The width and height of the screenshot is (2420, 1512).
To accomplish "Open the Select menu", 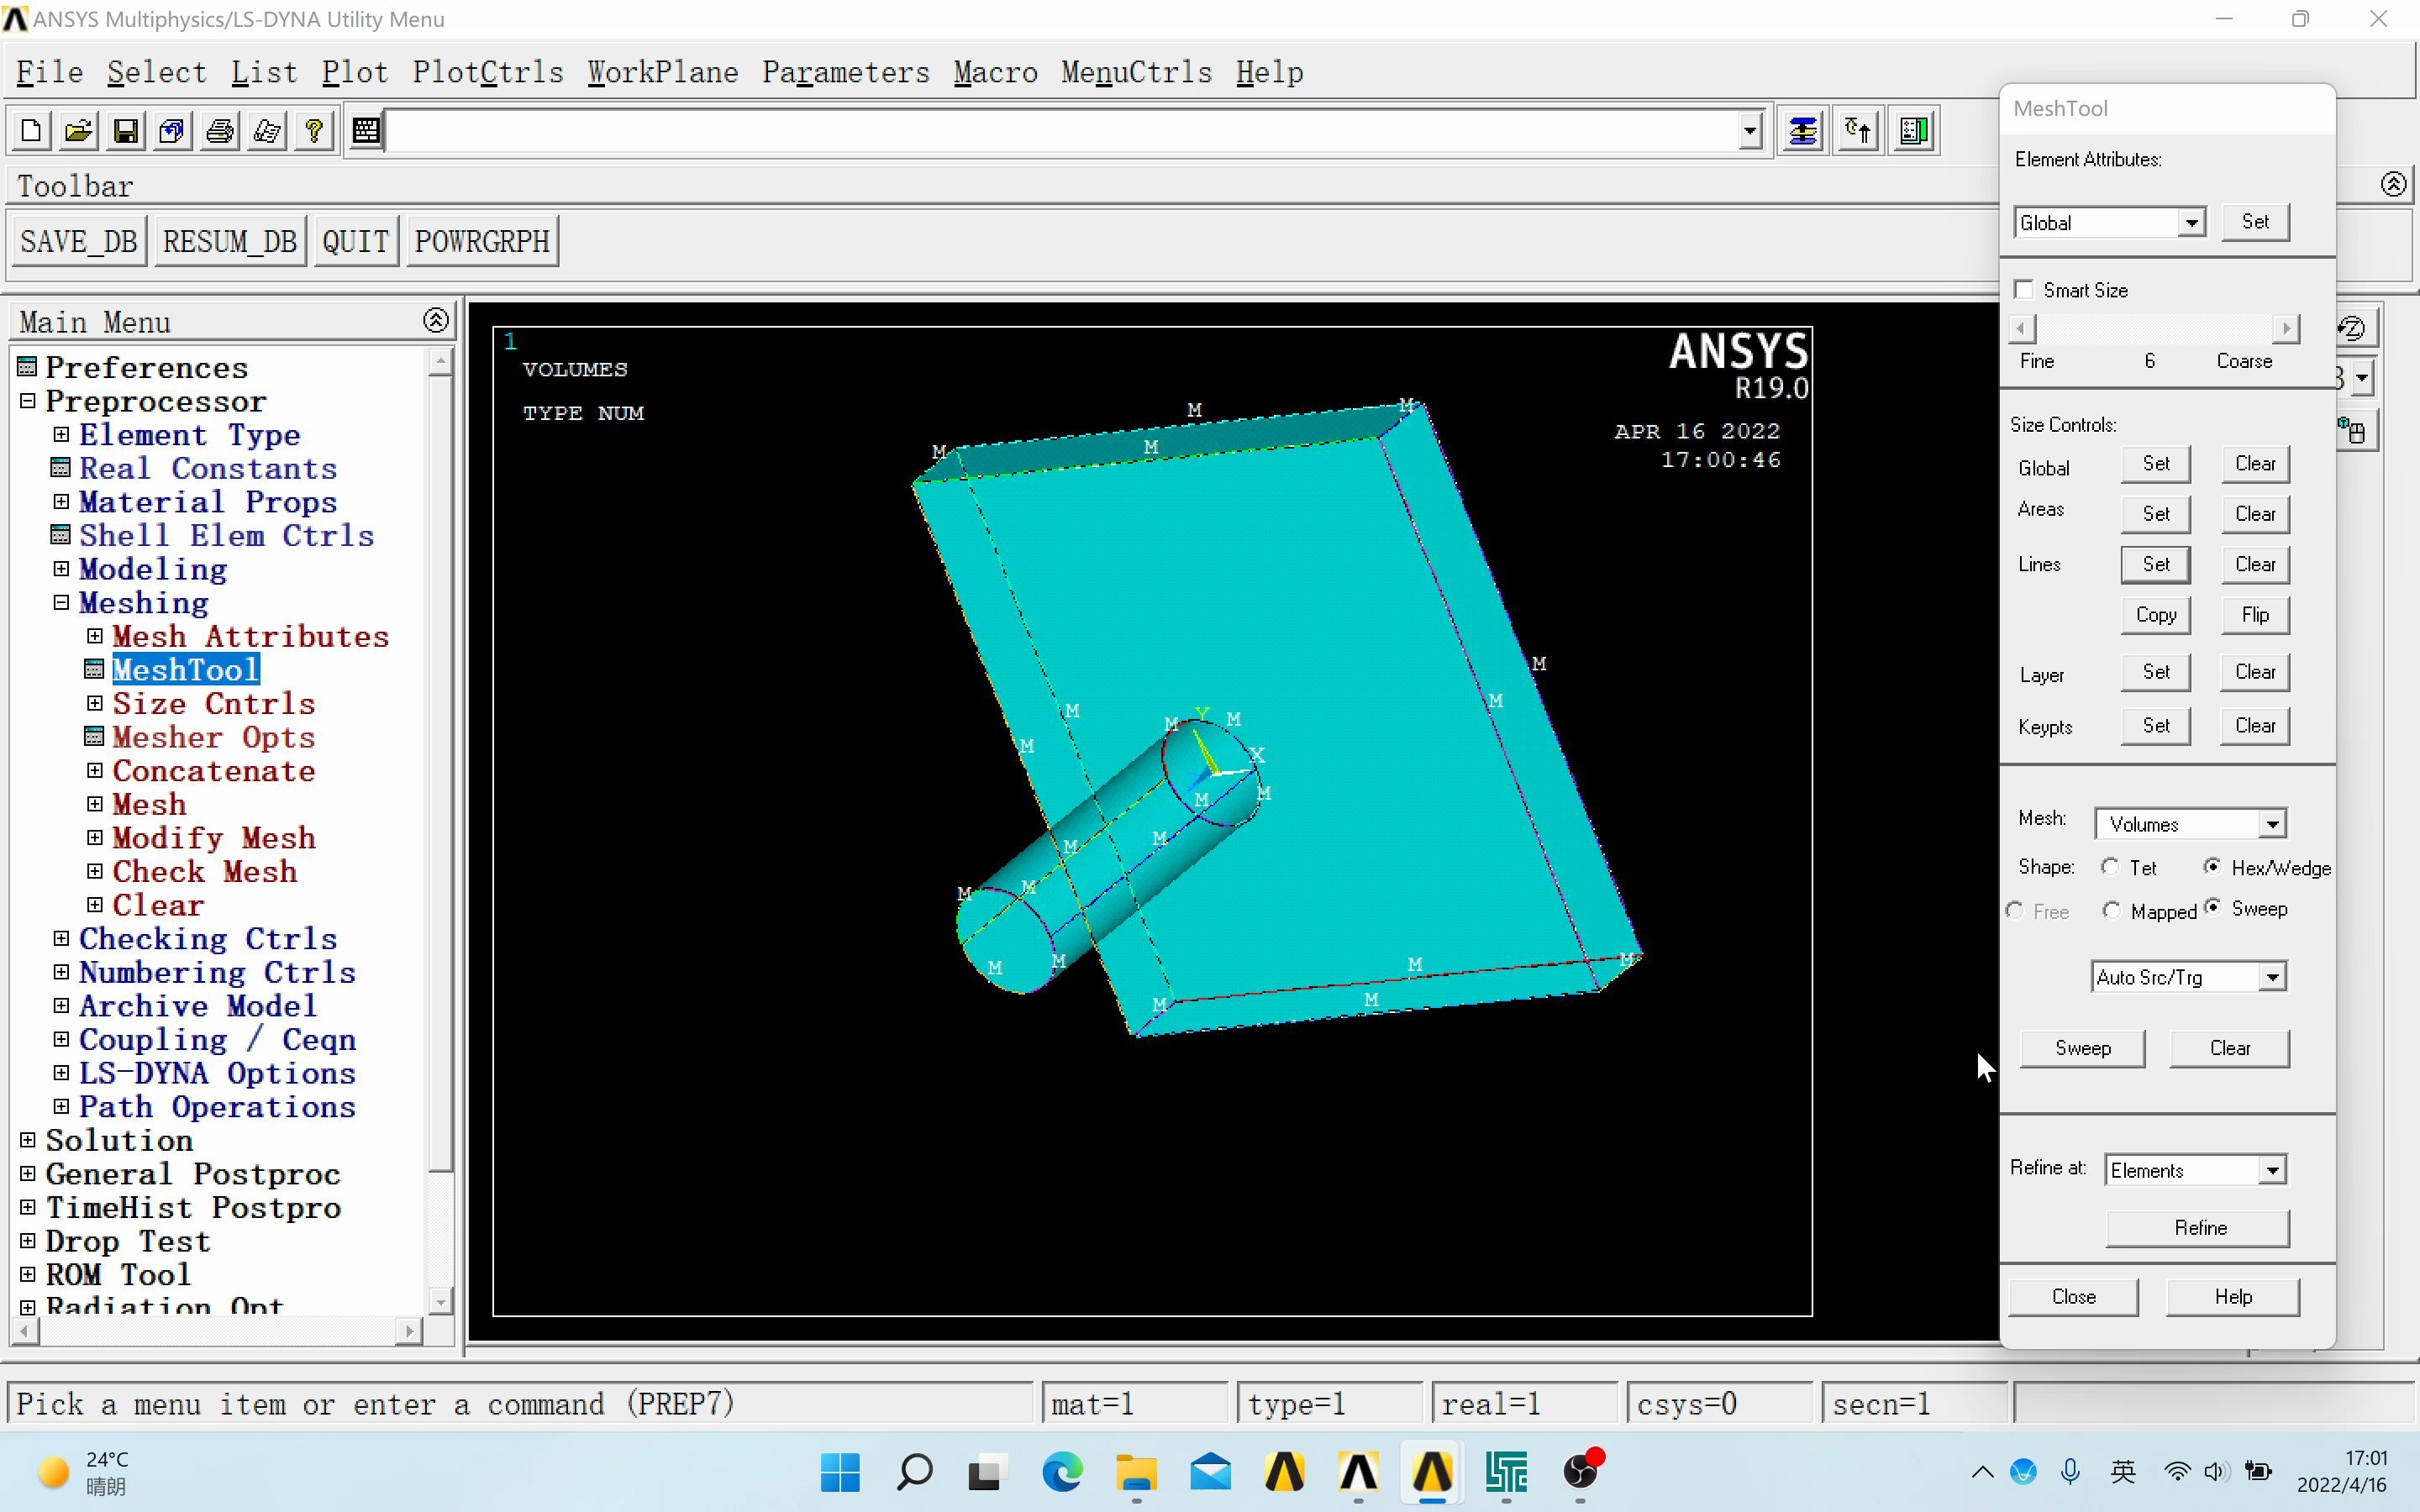I will [157, 72].
